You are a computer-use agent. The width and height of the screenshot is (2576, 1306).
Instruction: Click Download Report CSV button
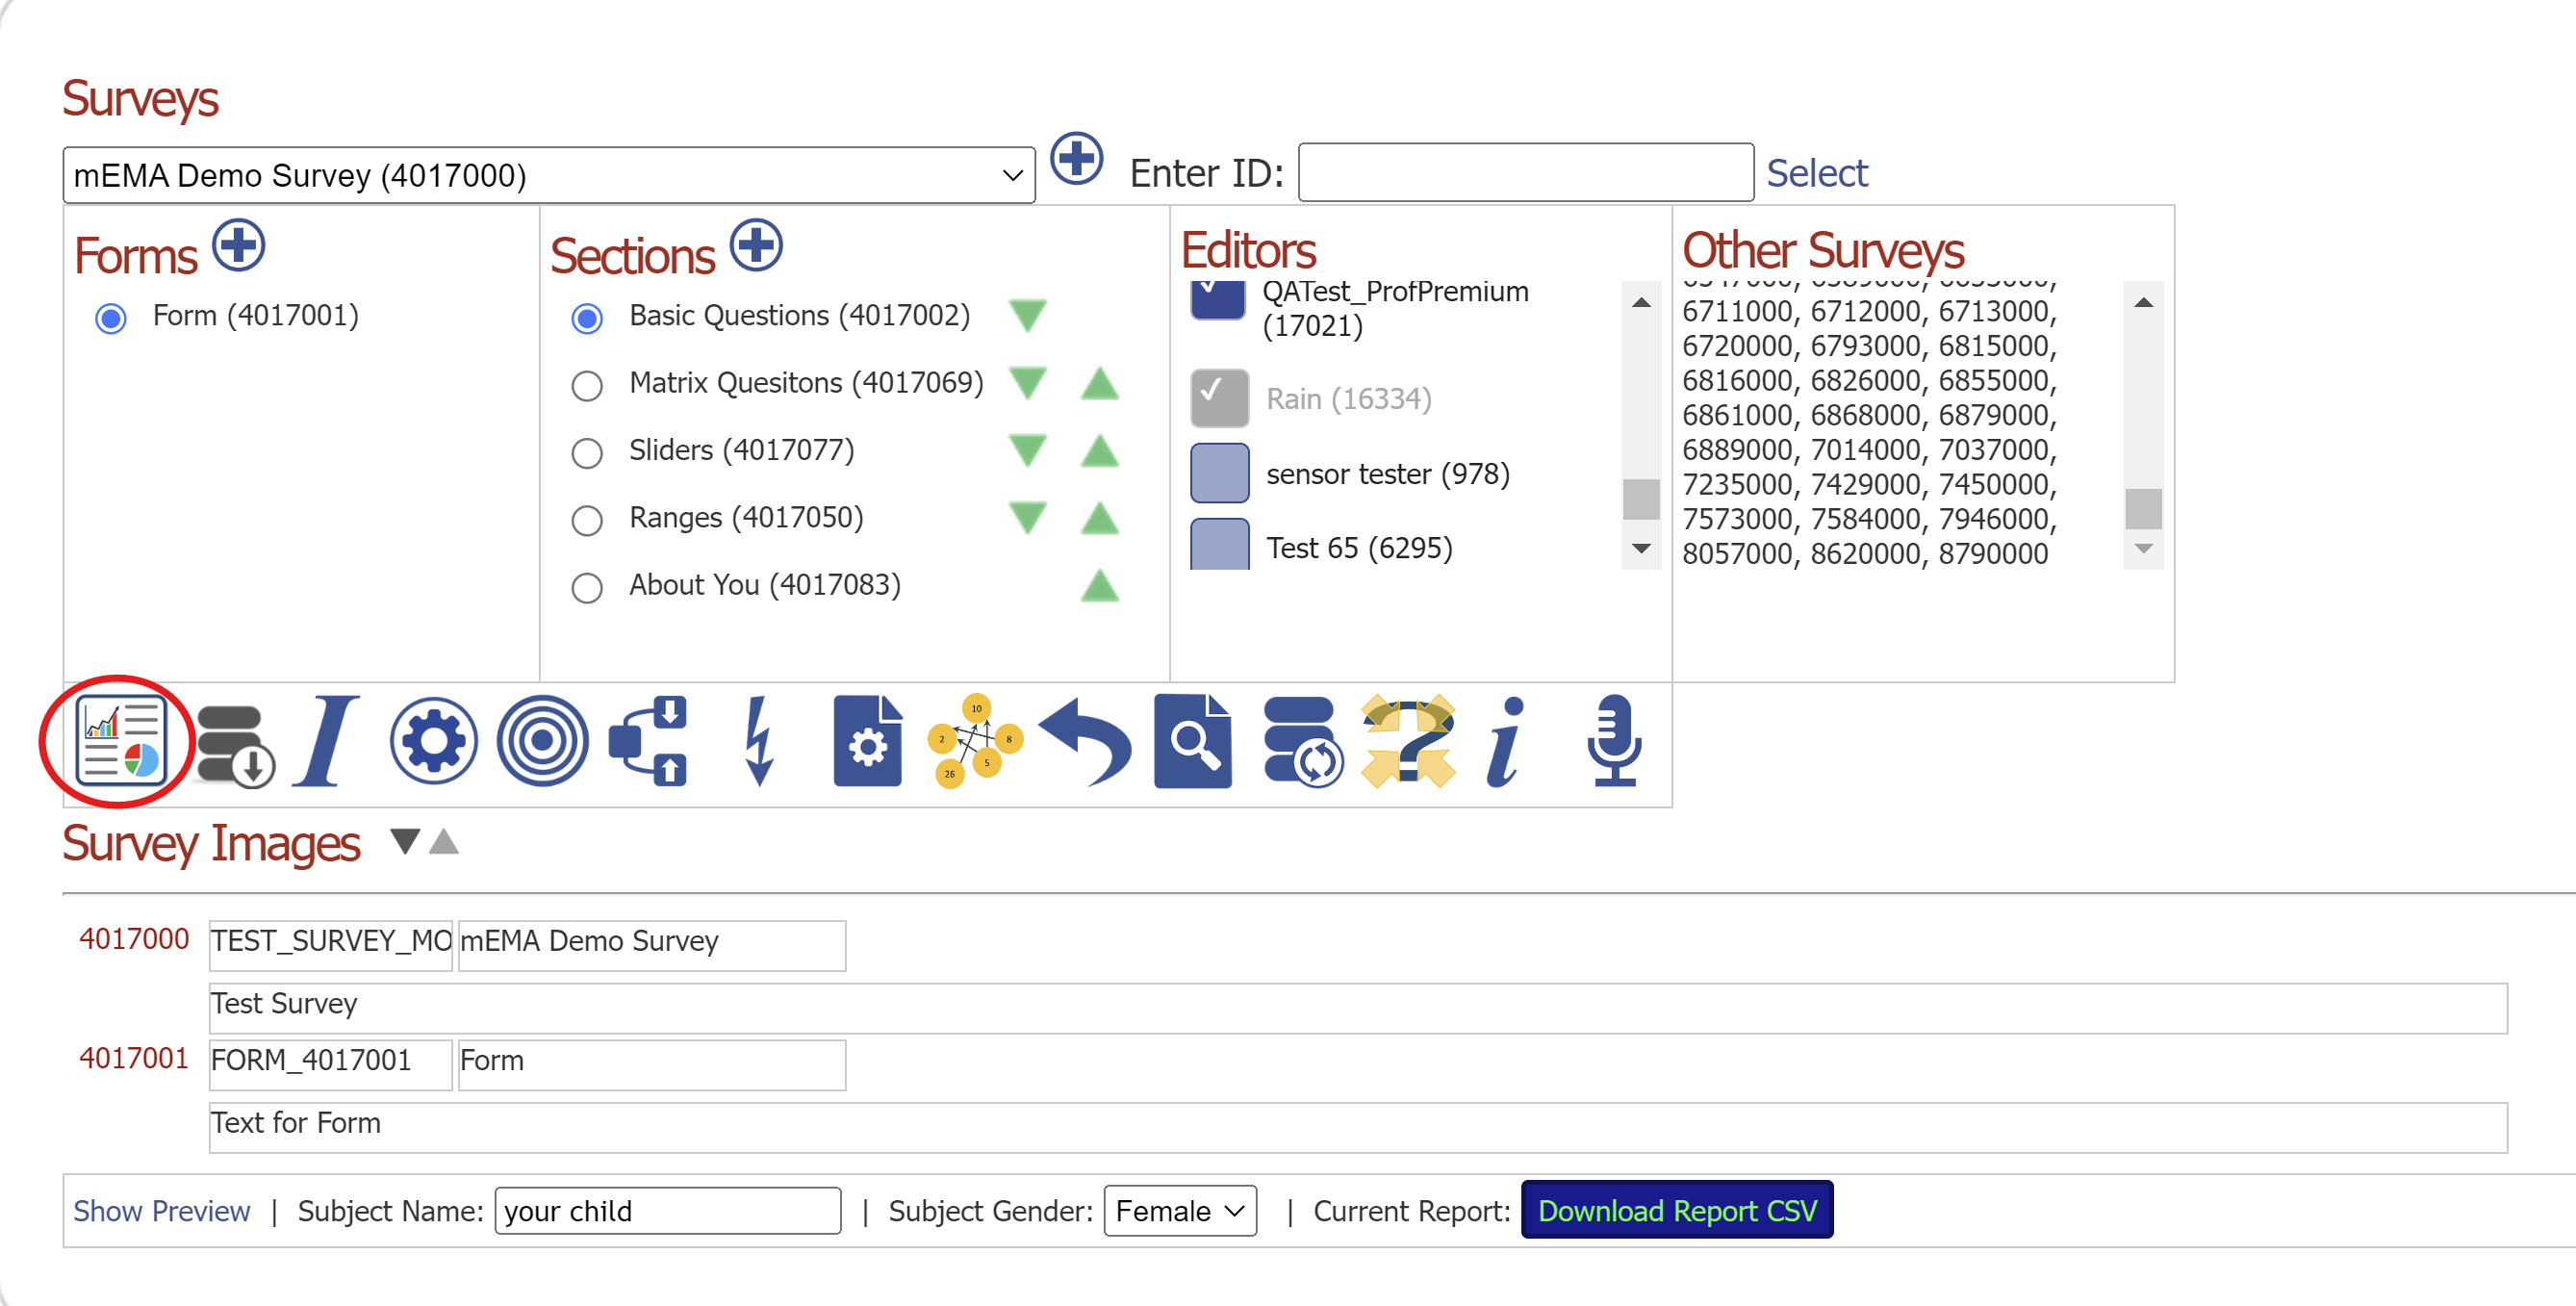point(1676,1211)
